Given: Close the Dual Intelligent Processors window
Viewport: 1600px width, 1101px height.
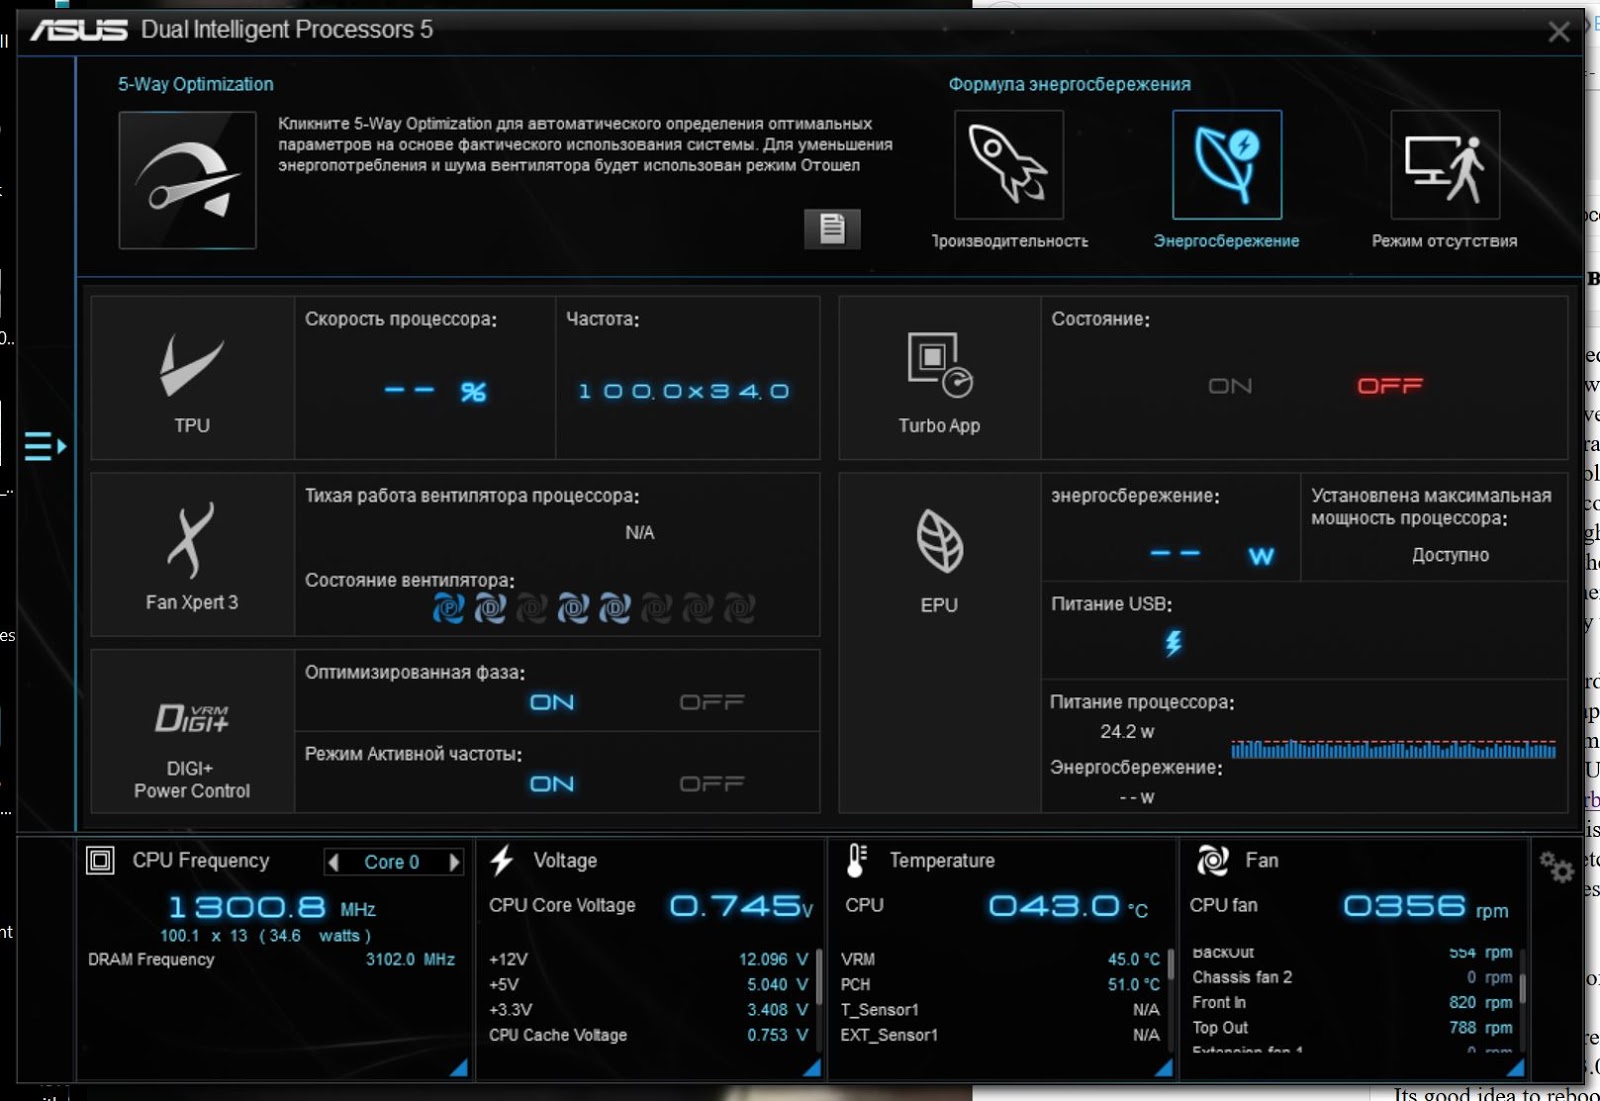Looking at the screenshot, I should point(1558,32).
